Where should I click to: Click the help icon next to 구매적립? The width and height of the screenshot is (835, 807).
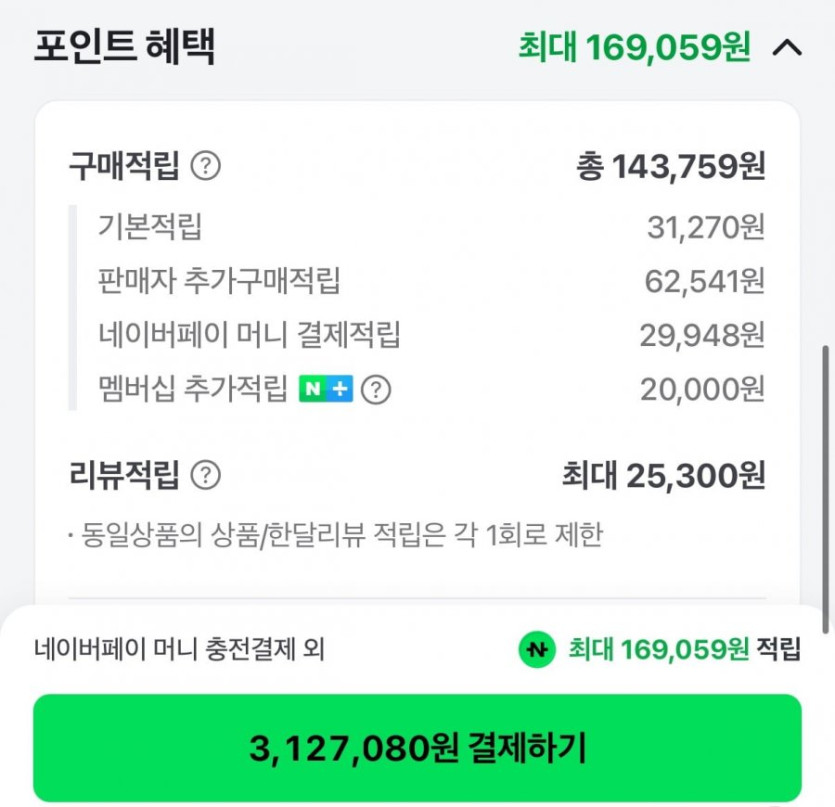point(205,166)
